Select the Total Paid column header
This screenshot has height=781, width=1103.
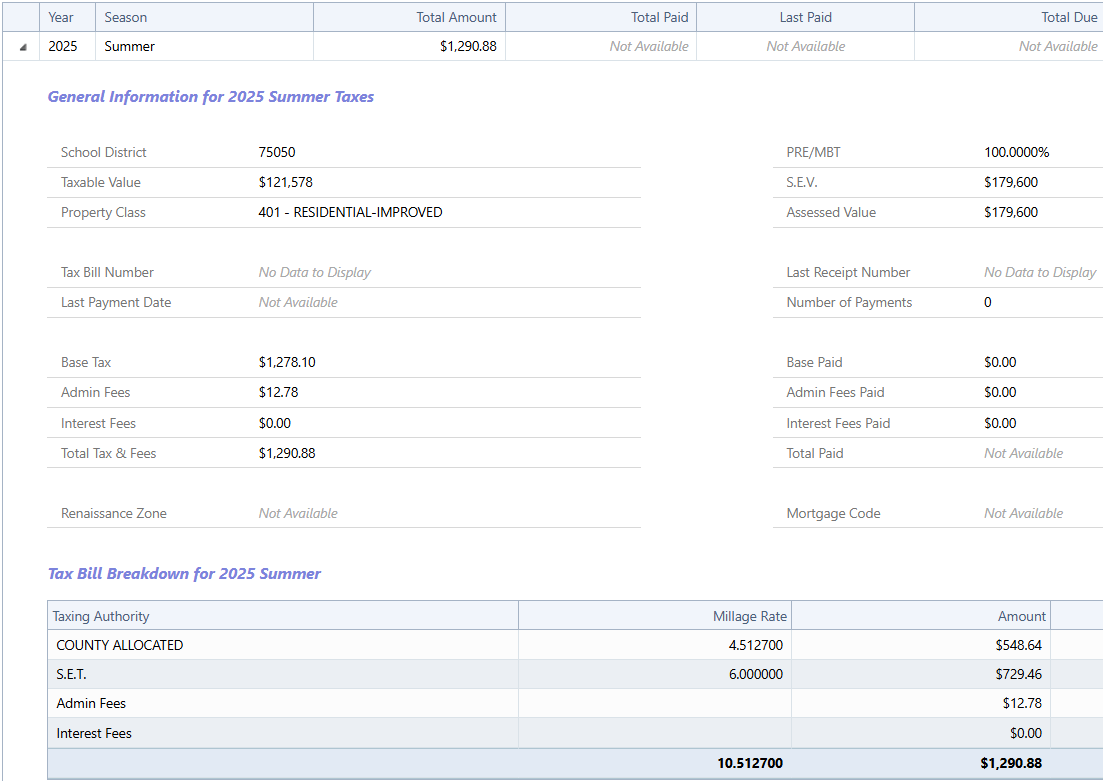659,17
